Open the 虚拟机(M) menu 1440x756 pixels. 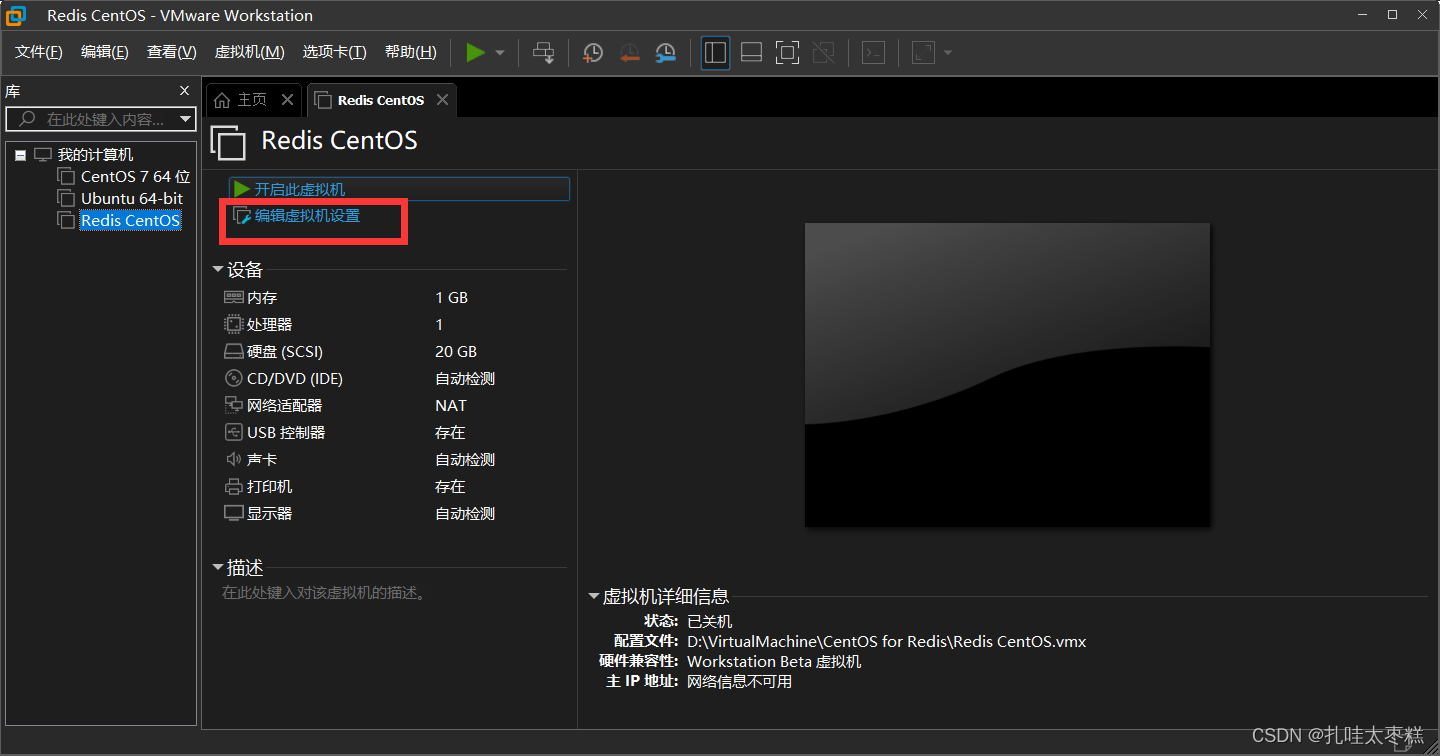[x=249, y=52]
